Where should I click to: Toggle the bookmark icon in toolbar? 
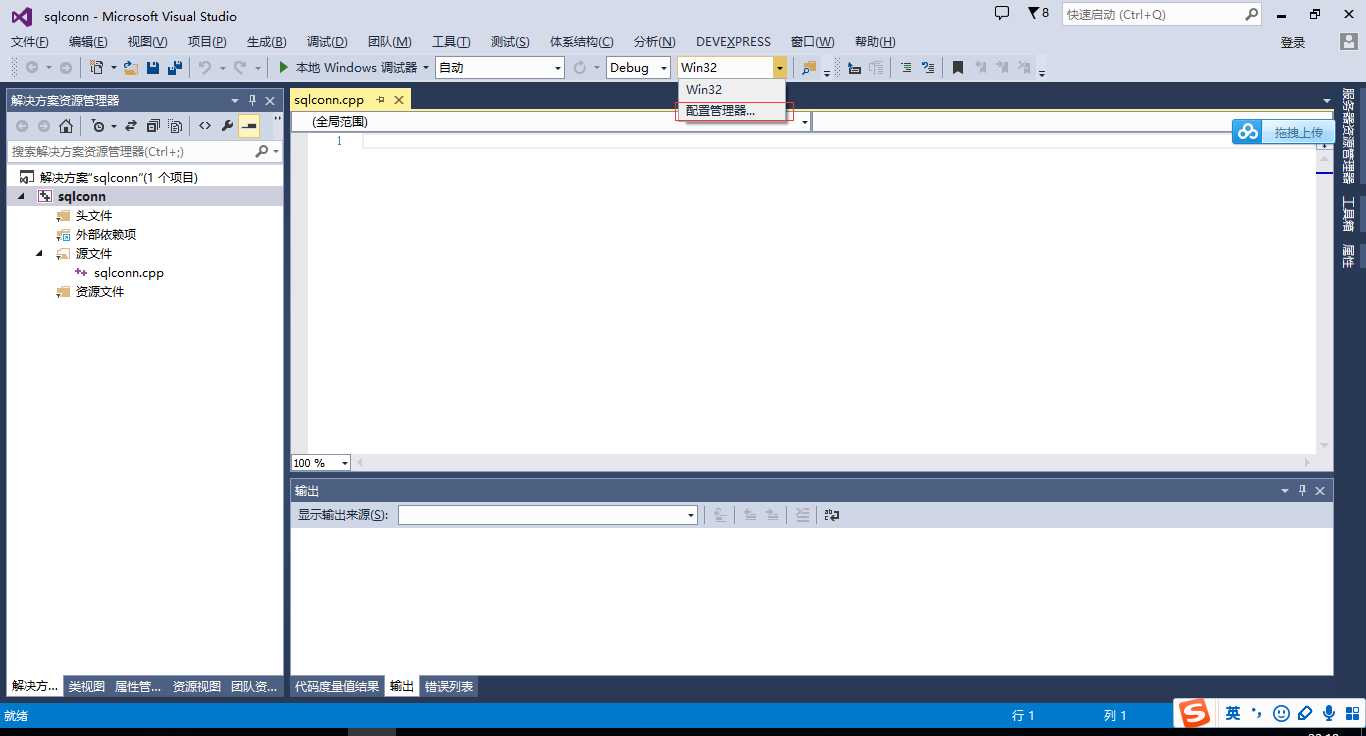(x=957, y=68)
